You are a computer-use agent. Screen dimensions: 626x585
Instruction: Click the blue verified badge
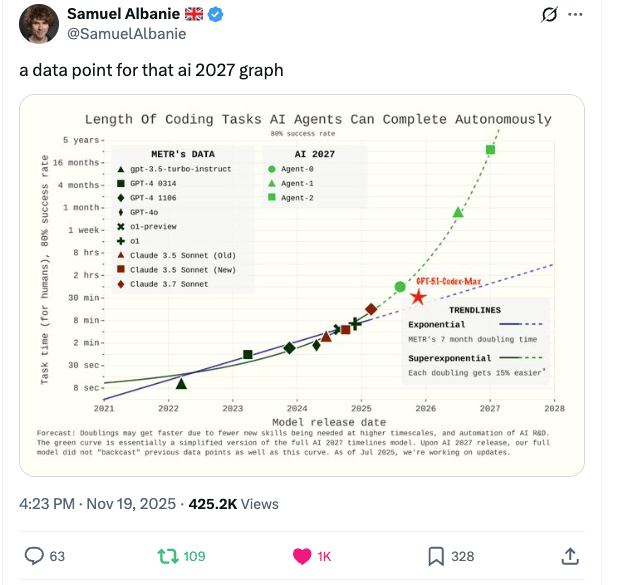click(216, 14)
